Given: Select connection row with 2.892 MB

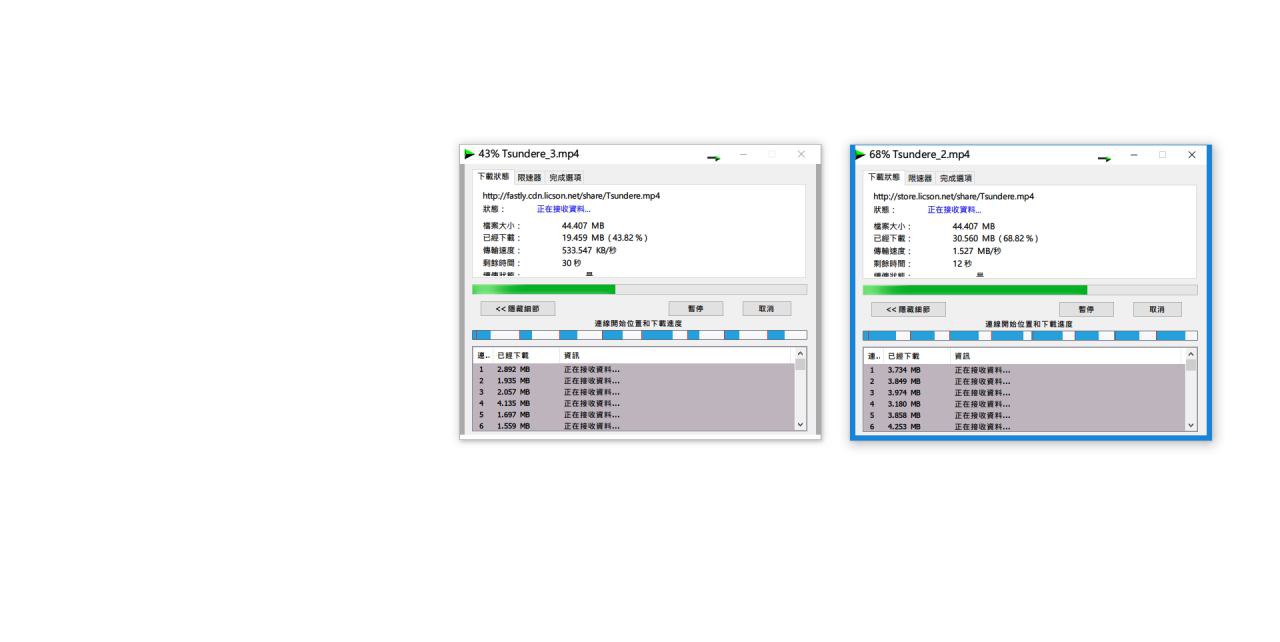Looking at the screenshot, I should 633,369.
